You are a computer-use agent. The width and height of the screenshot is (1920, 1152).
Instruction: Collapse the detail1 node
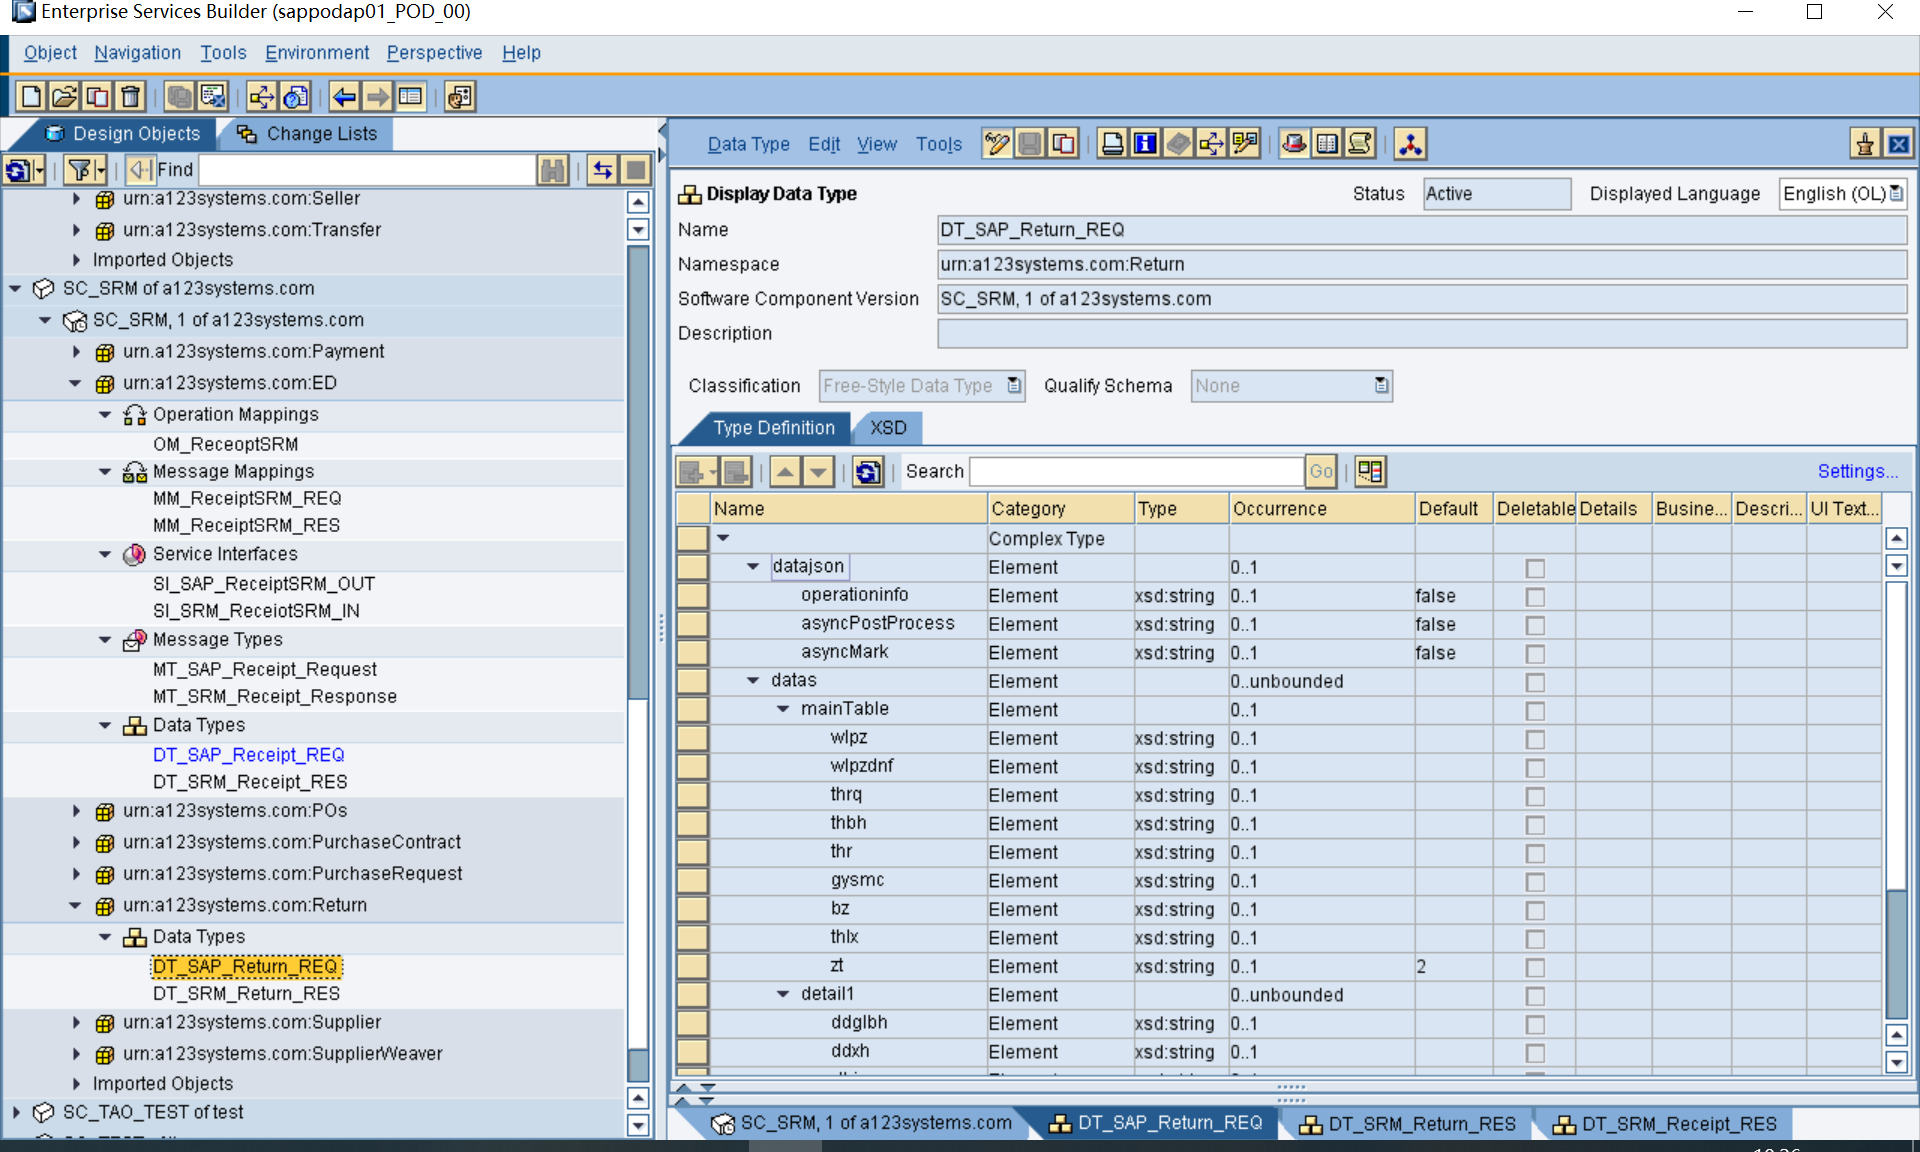(783, 994)
